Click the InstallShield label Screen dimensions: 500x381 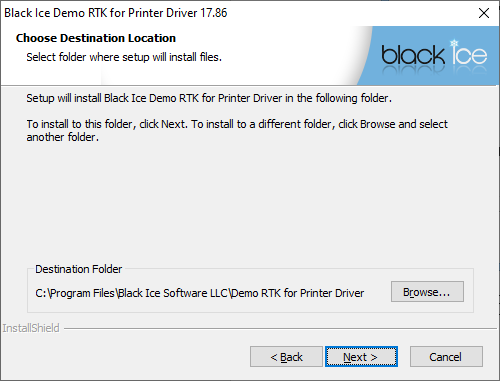(x=31, y=328)
